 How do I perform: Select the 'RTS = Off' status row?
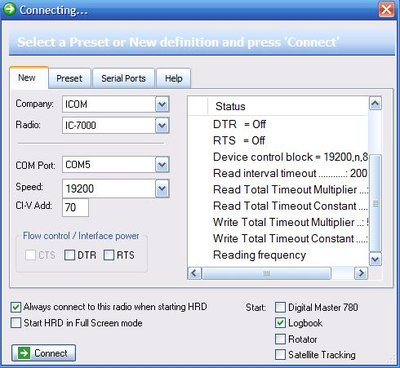(x=278, y=141)
